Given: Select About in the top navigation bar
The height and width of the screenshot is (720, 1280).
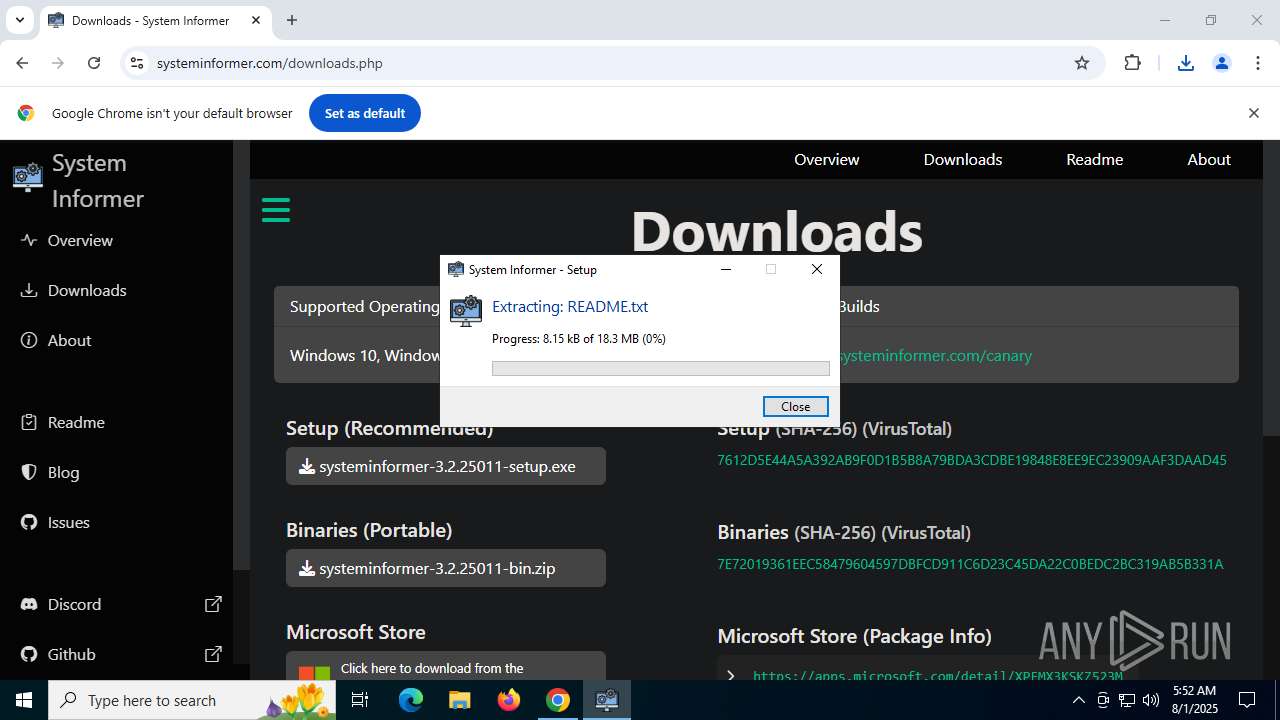Looking at the screenshot, I should click(x=1208, y=159).
